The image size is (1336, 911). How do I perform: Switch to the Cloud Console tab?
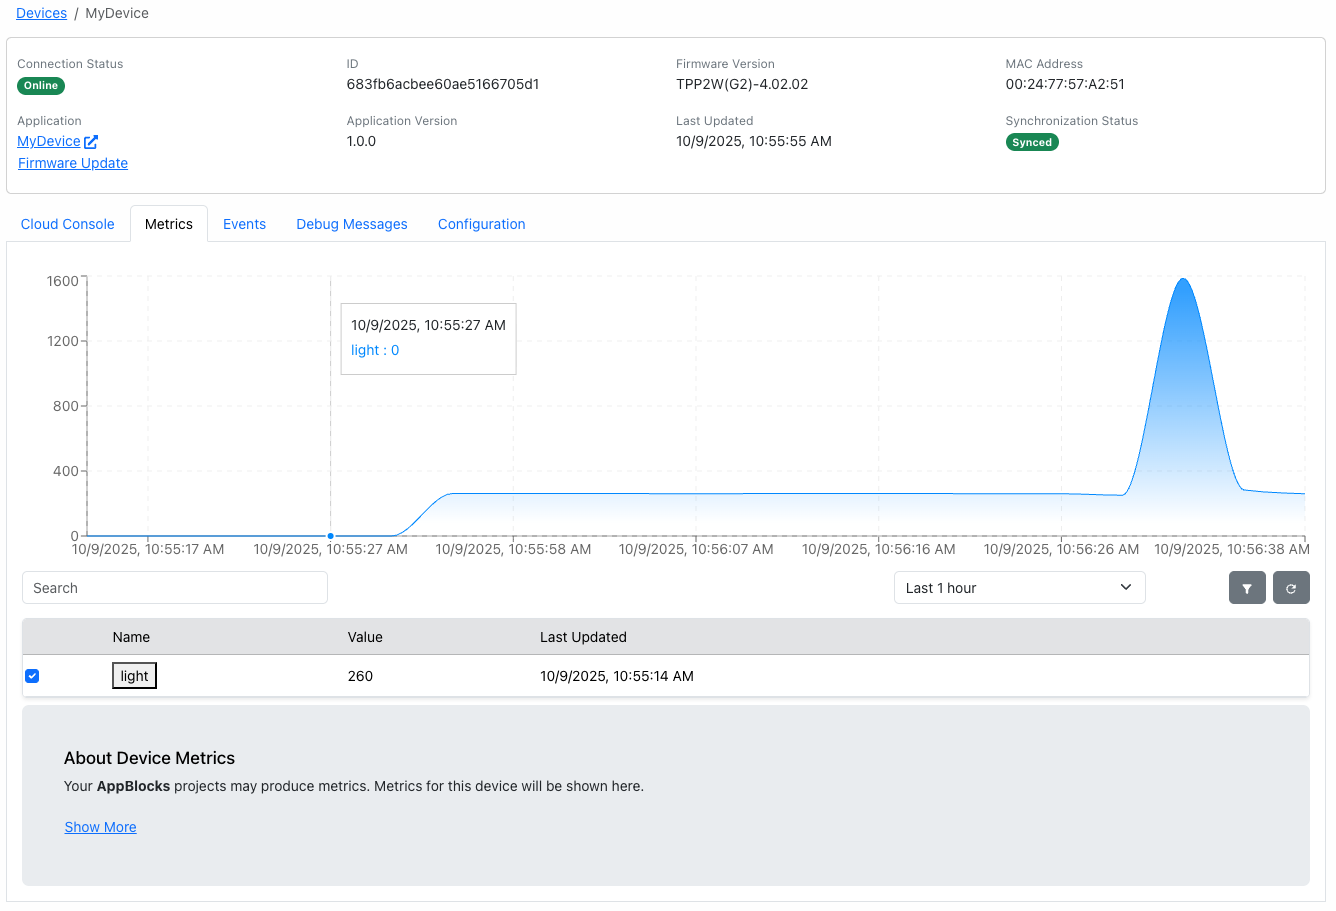pyautogui.click(x=67, y=223)
